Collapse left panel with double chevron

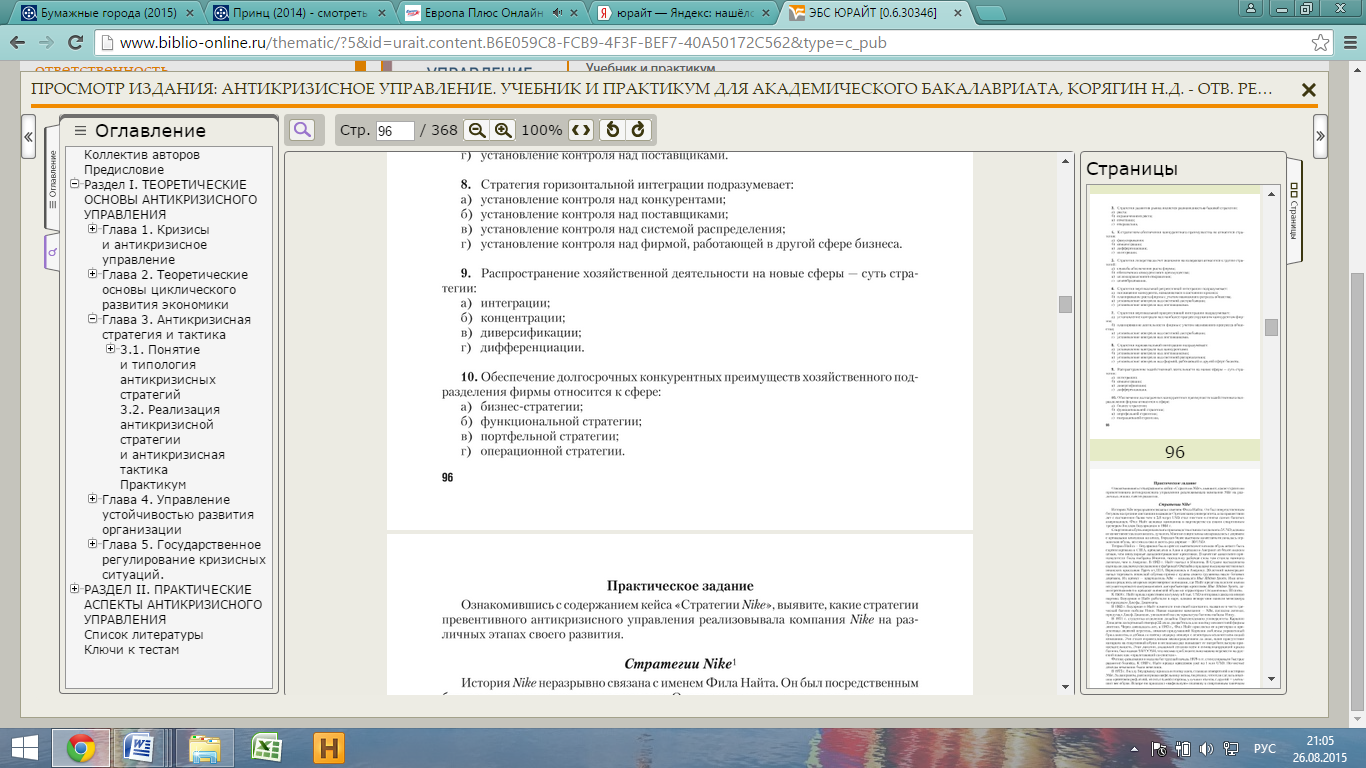point(29,136)
